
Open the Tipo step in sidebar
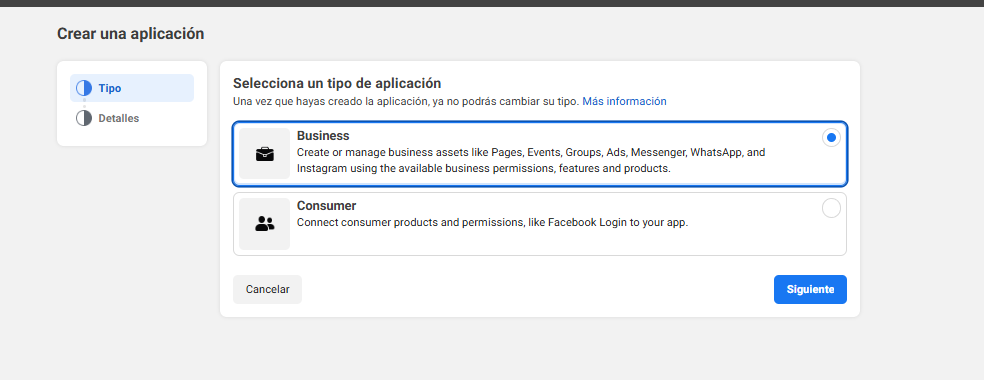pos(132,88)
